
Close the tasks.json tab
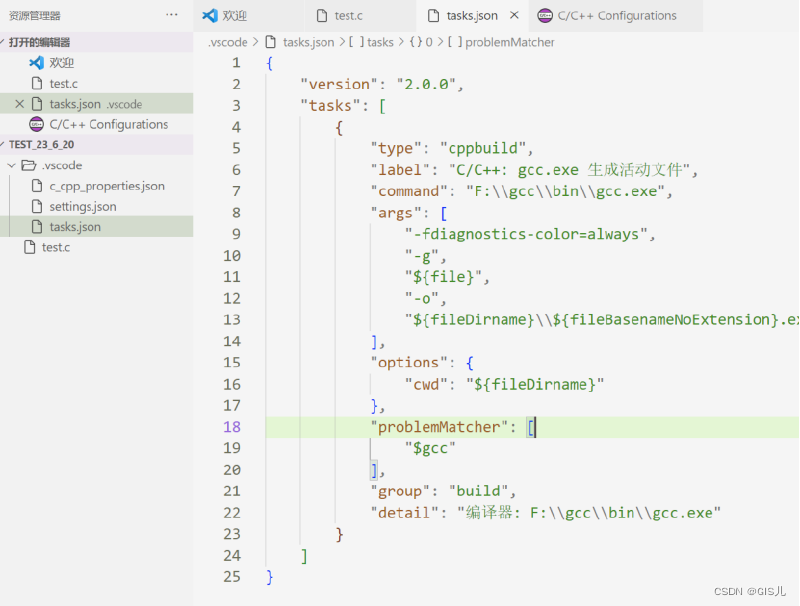[514, 15]
